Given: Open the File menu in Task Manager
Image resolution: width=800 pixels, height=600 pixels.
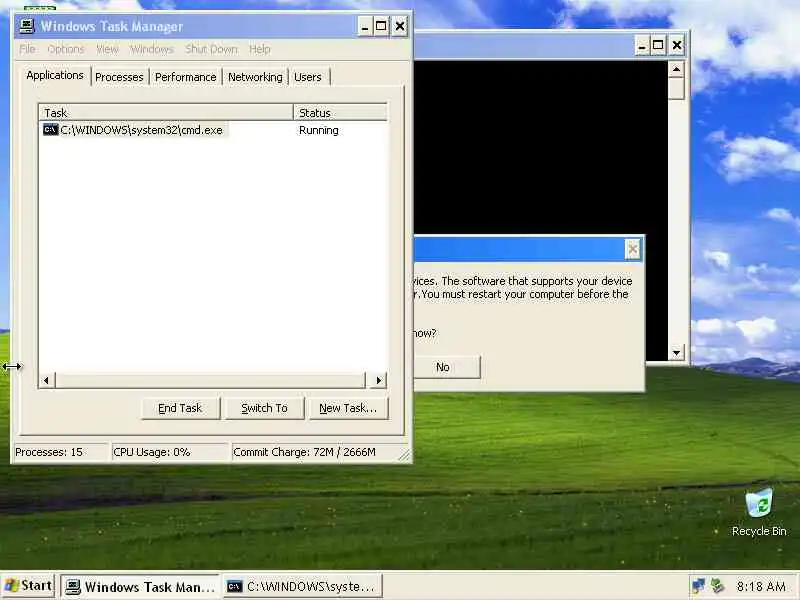Looking at the screenshot, I should 28,49.
